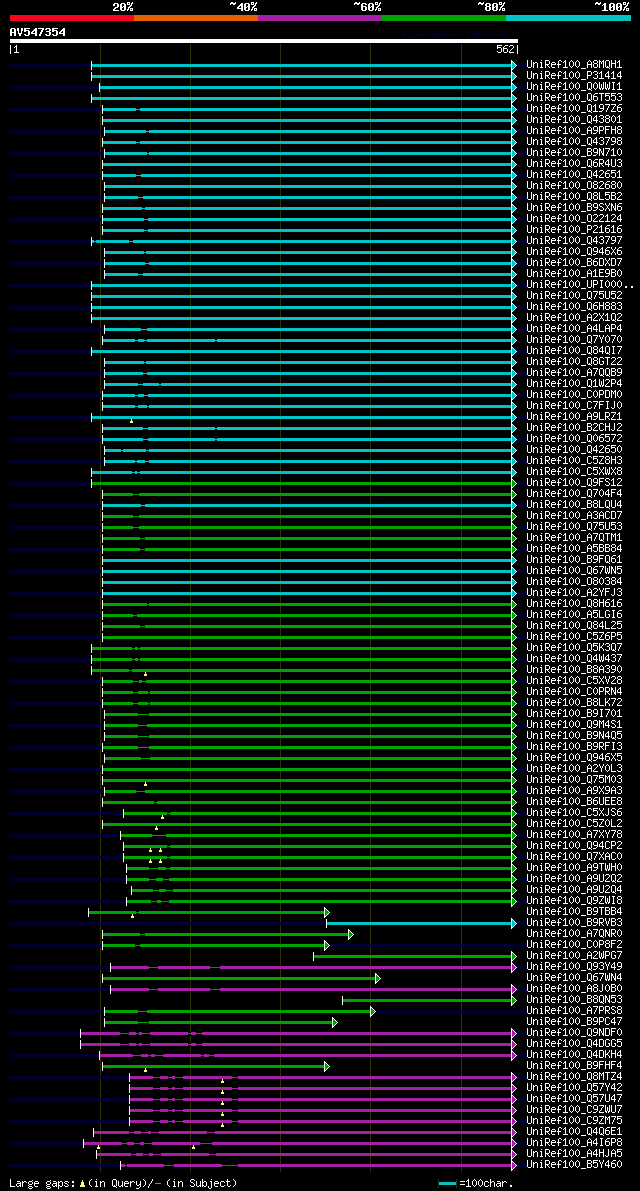Screen dimensions: 640x1191
Task: Open the UniRef100_O82680 hit
Action: (574, 186)
